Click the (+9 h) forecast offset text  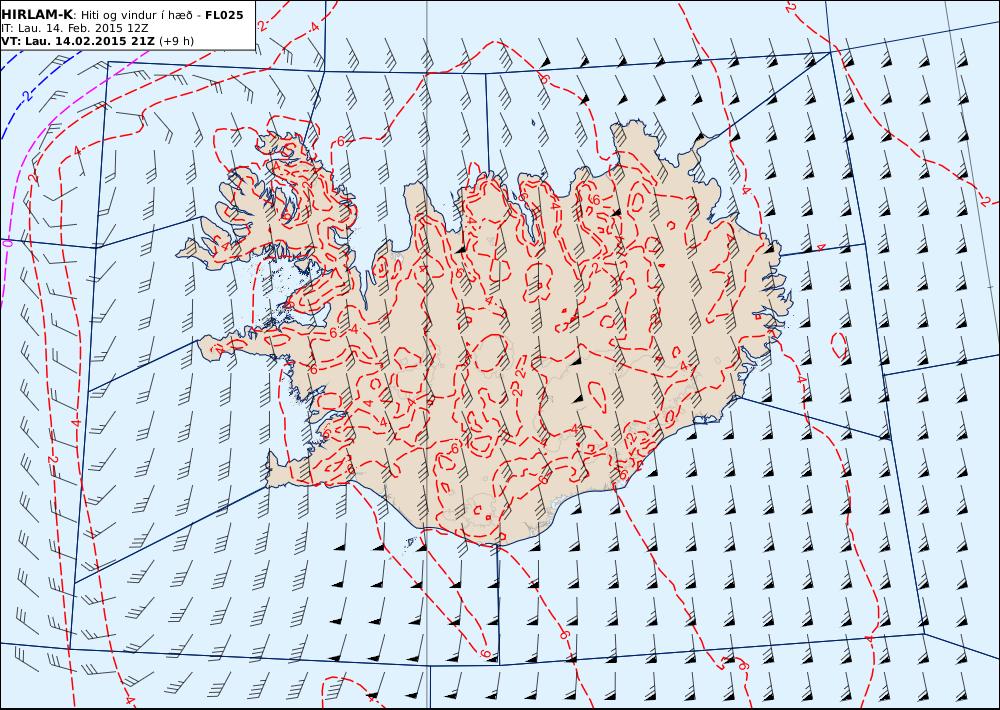pos(177,41)
